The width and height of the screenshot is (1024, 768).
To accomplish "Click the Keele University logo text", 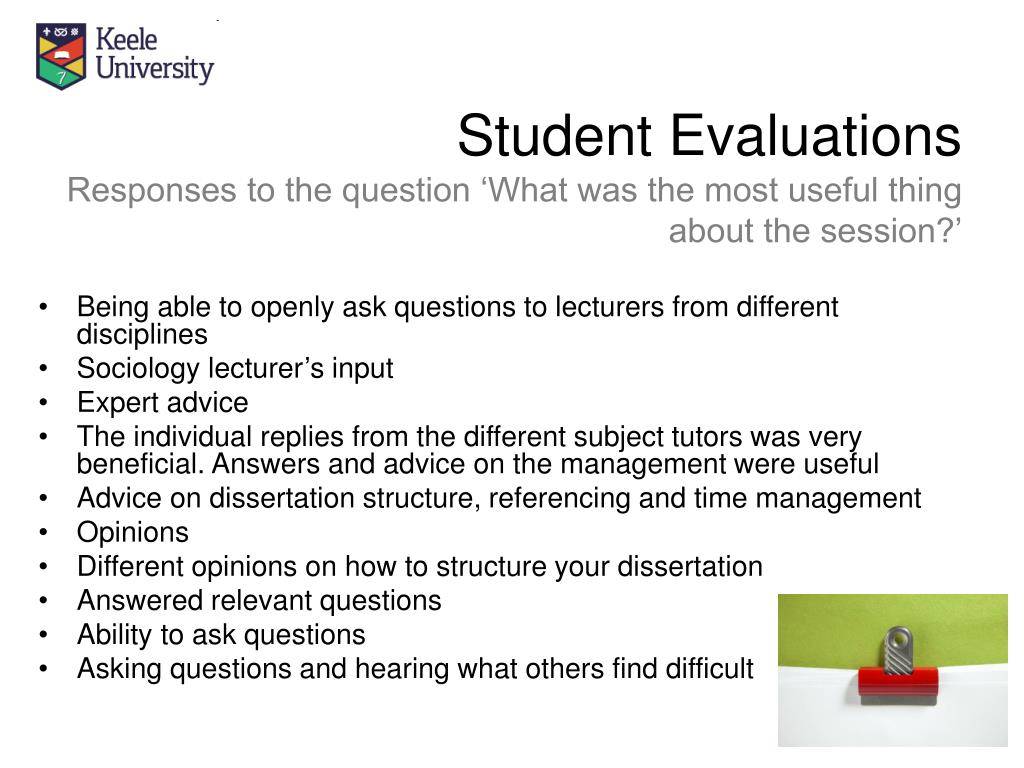I will [155, 55].
